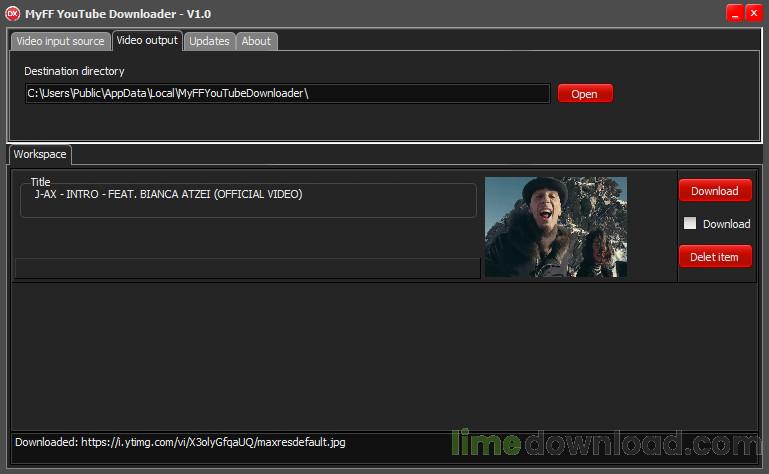Click the Open directory button

[x=585, y=94]
